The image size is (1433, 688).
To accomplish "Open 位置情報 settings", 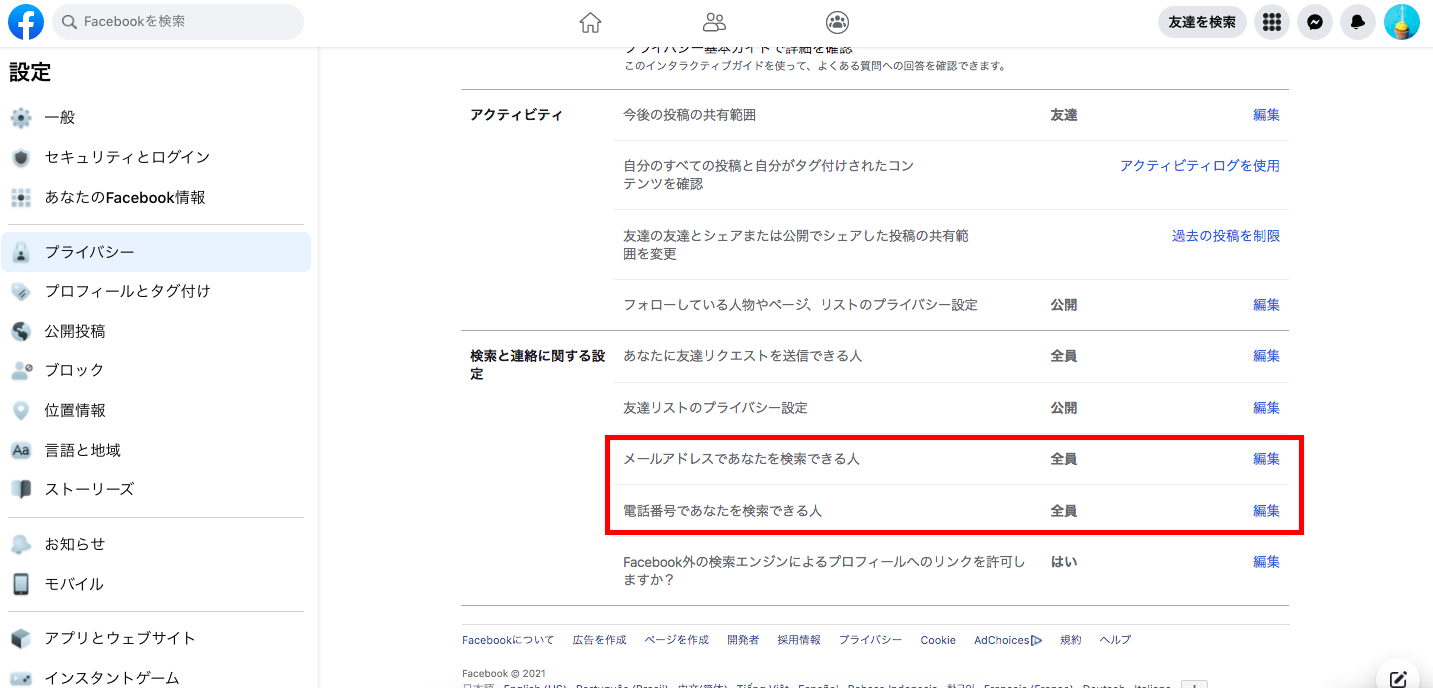I will tap(156, 410).
